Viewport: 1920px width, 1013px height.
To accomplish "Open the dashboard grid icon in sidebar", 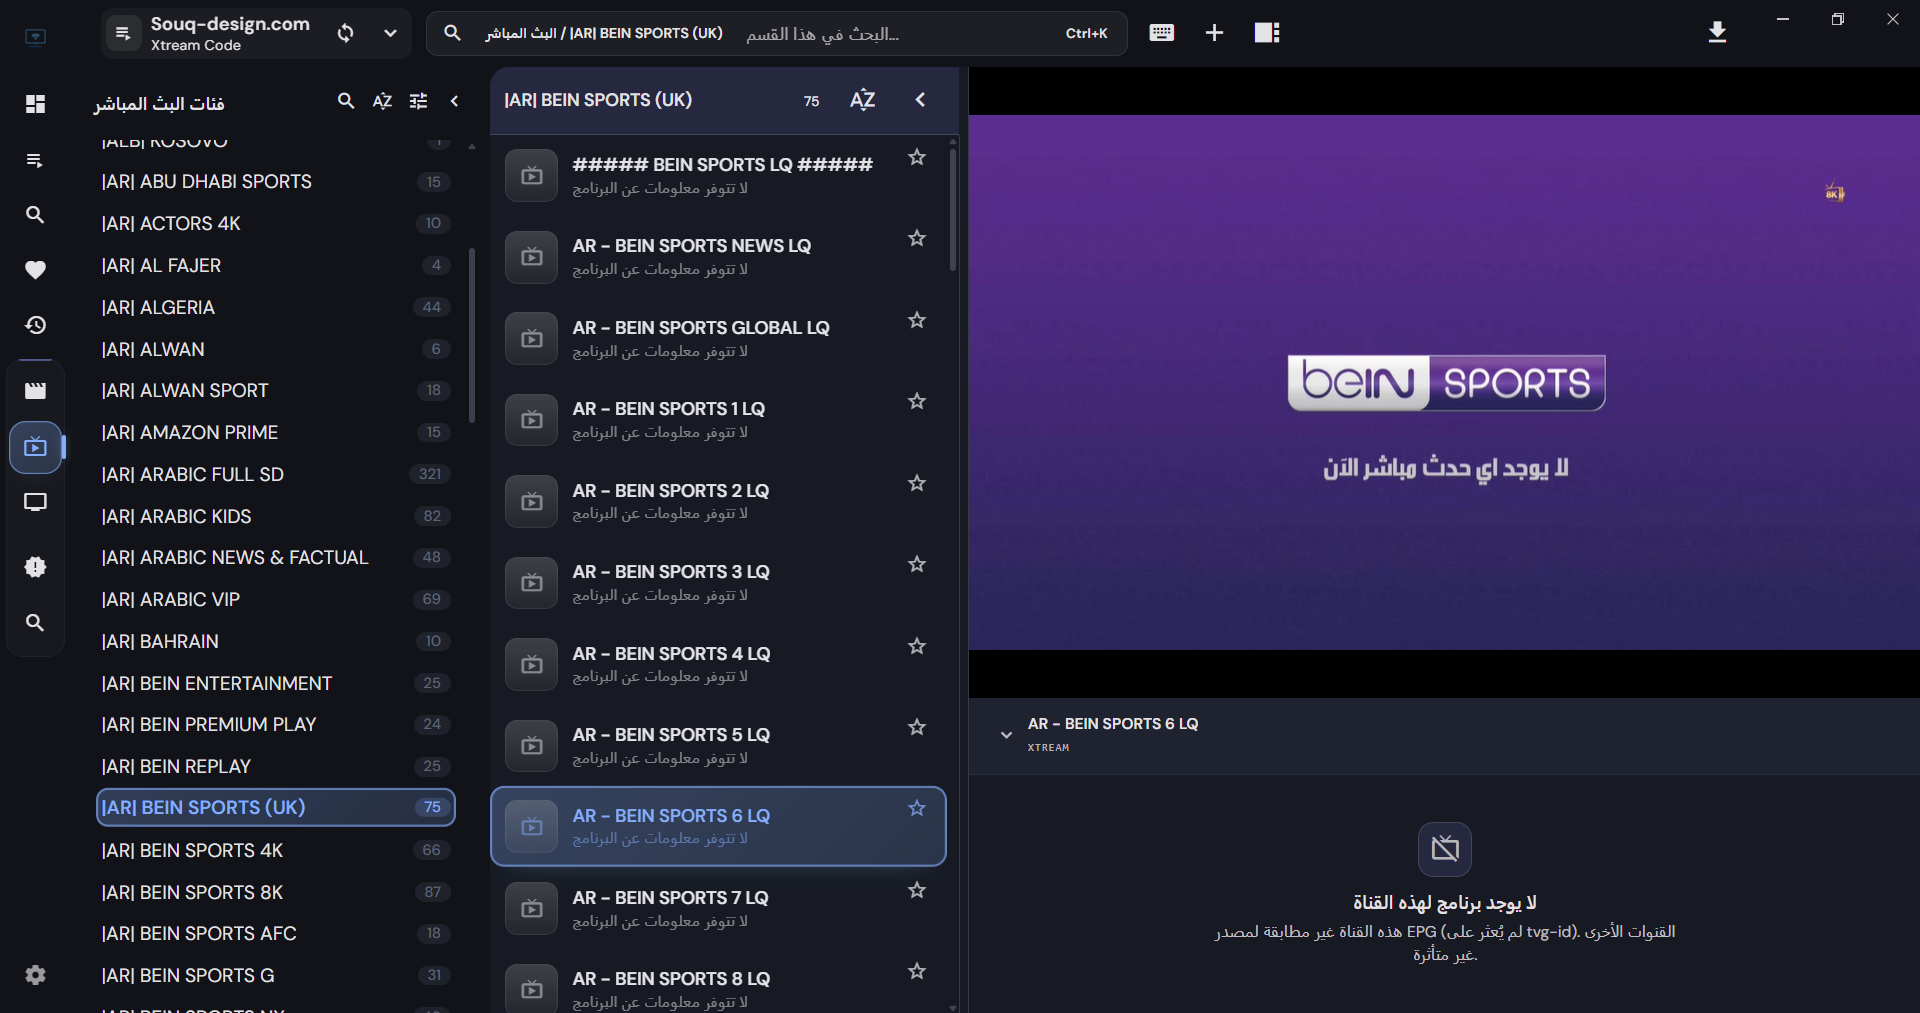I will (x=35, y=104).
